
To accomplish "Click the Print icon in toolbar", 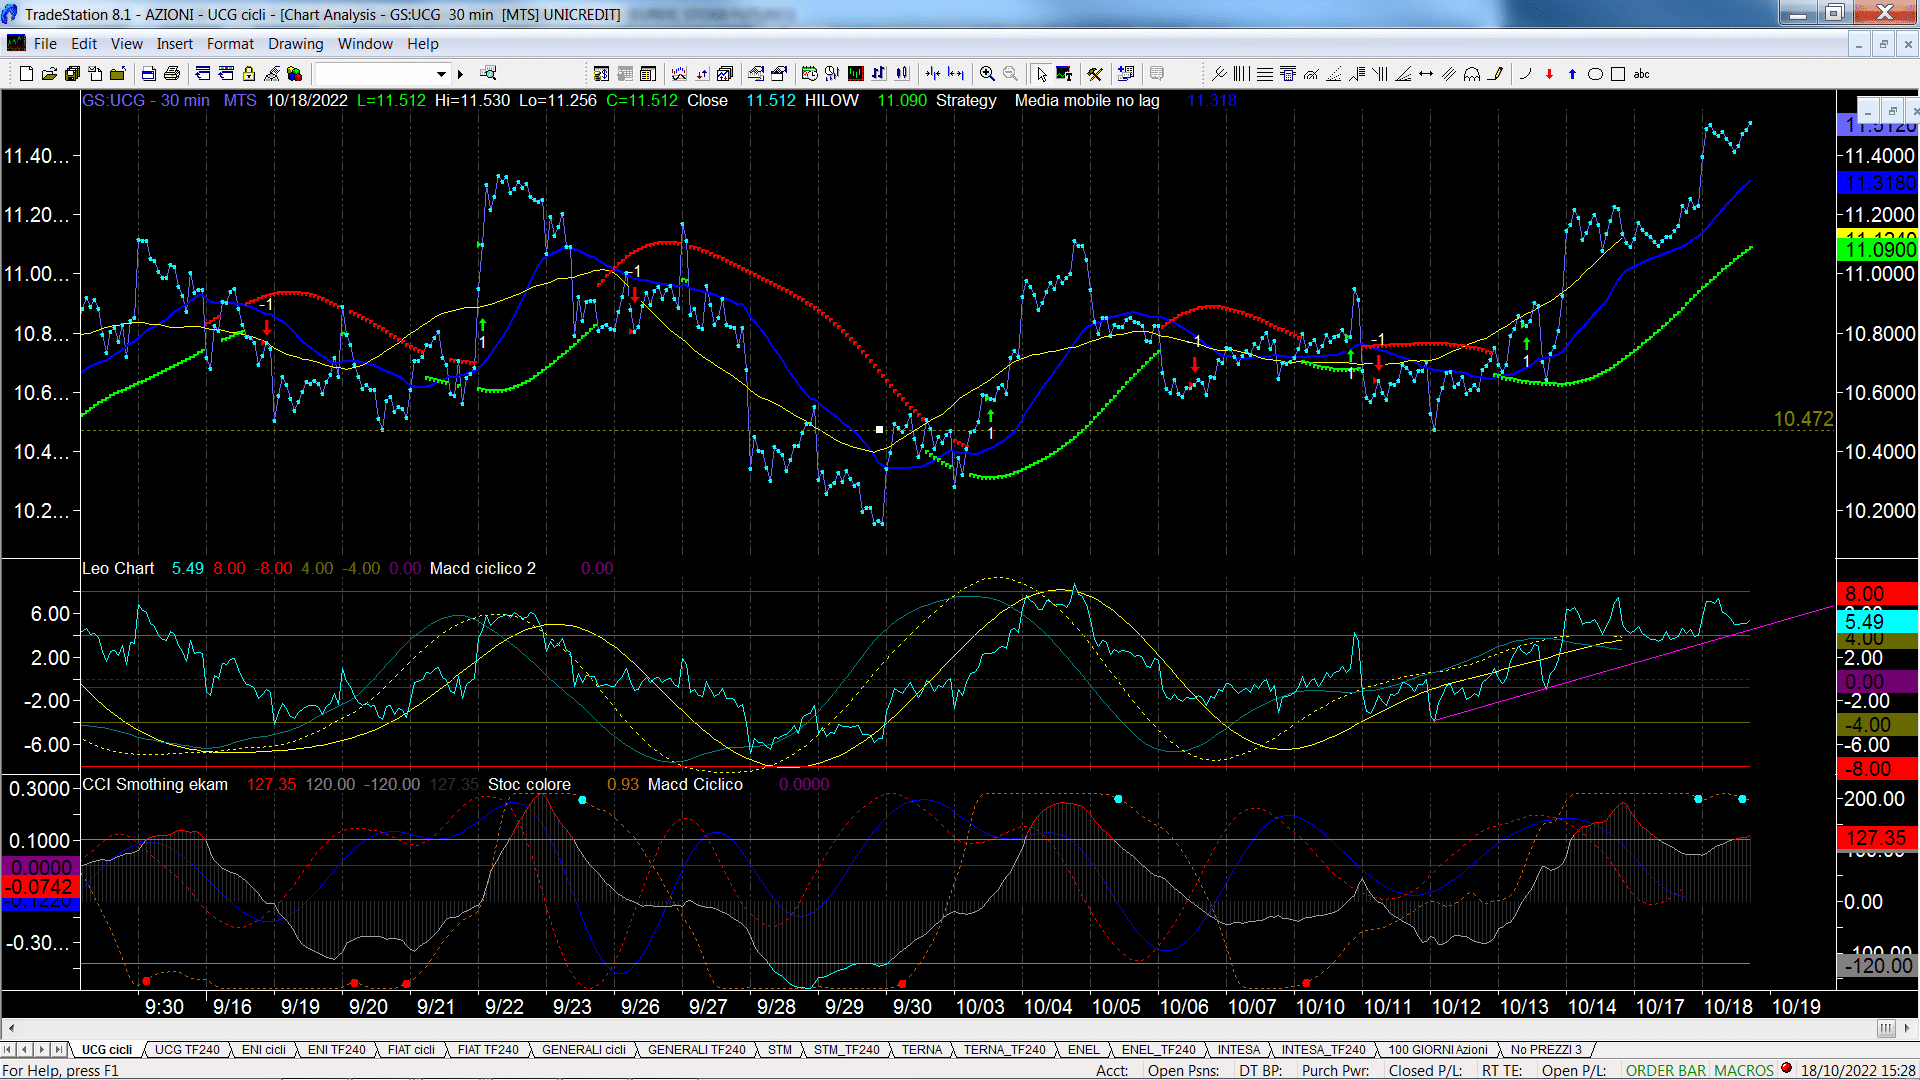I will (x=172, y=74).
